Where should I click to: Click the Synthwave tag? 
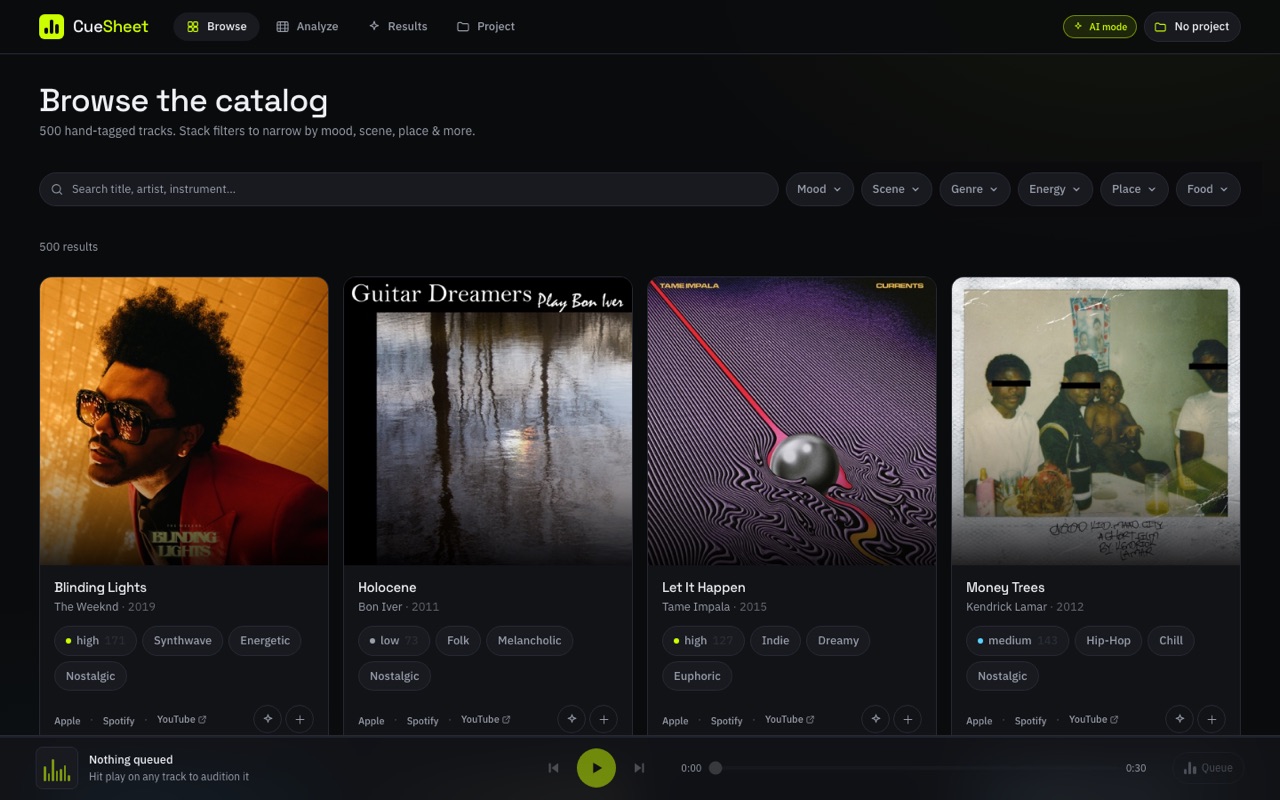click(182, 641)
